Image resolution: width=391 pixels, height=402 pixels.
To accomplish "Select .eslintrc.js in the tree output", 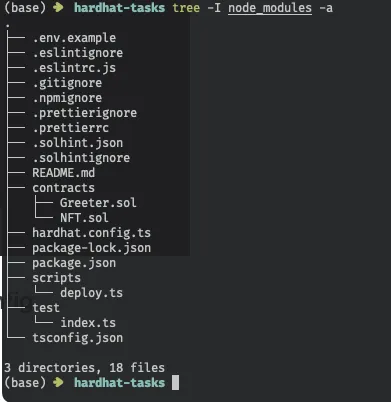I will click(74, 68).
